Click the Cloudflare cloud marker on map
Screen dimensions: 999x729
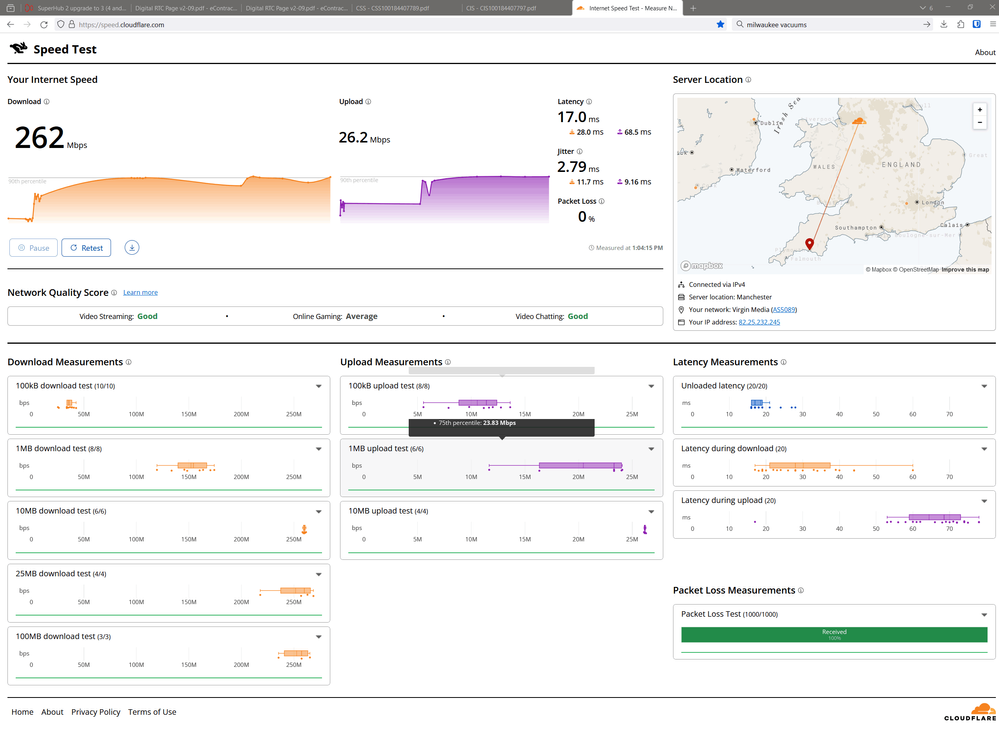click(x=859, y=120)
